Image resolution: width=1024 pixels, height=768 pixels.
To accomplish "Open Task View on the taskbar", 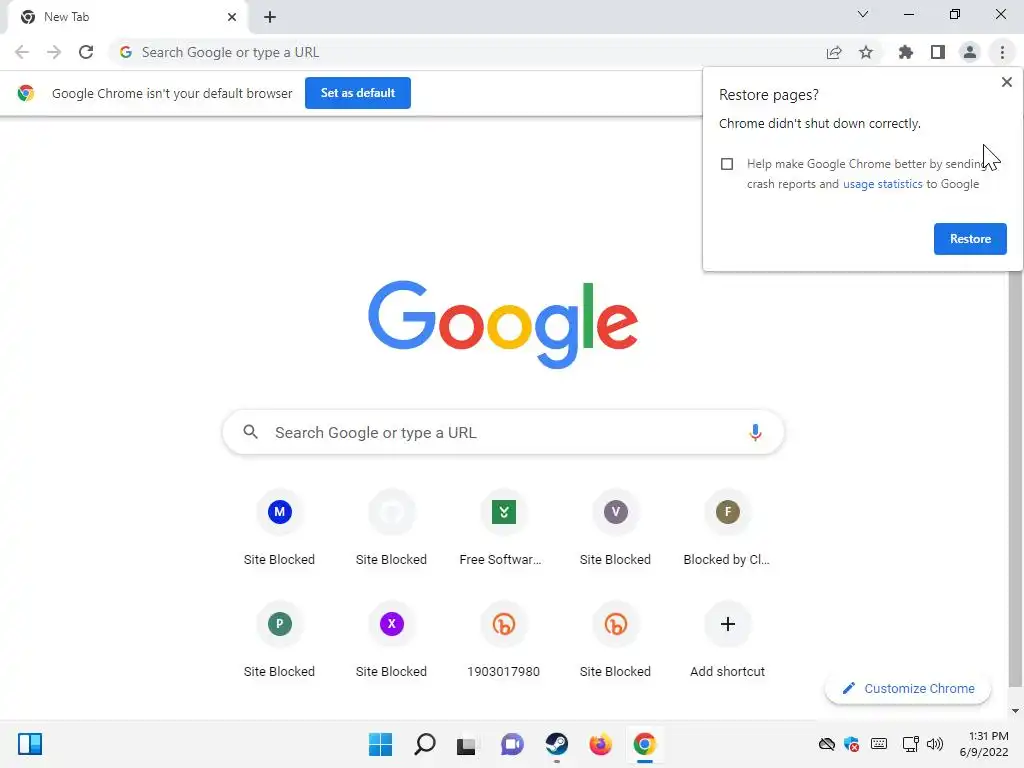I will (x=466, y=744).
